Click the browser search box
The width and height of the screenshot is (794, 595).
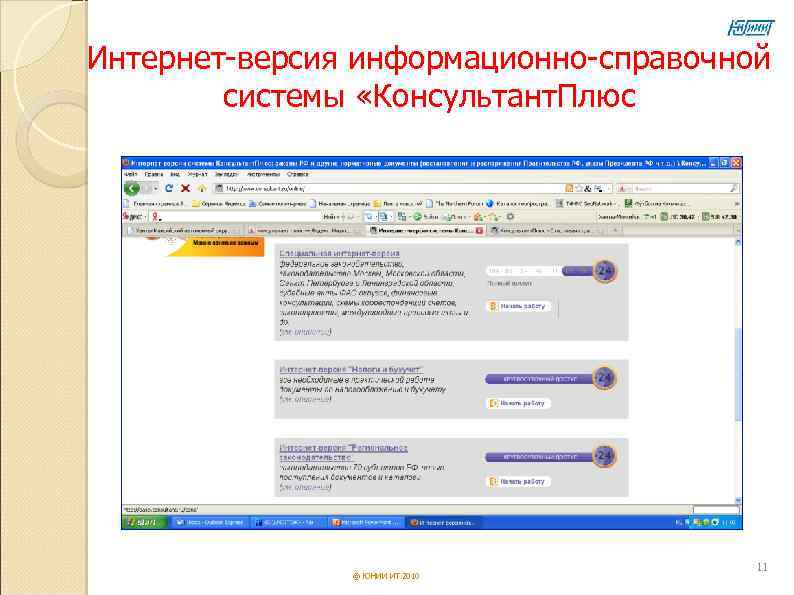pyautogui.click(x=677, y=188)
